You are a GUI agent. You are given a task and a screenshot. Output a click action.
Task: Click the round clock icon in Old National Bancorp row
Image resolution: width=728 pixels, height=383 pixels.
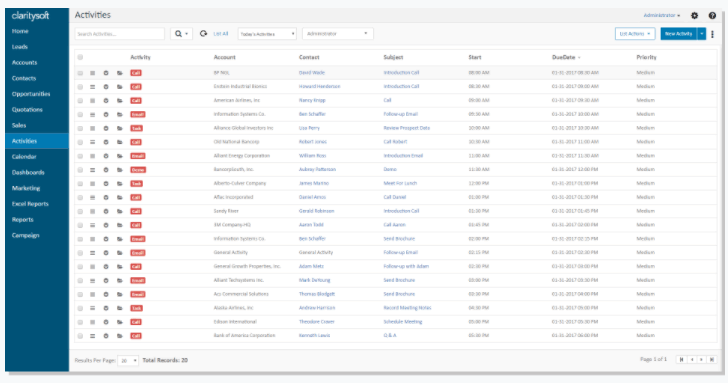pyautogui.click(x=106, y=142)
